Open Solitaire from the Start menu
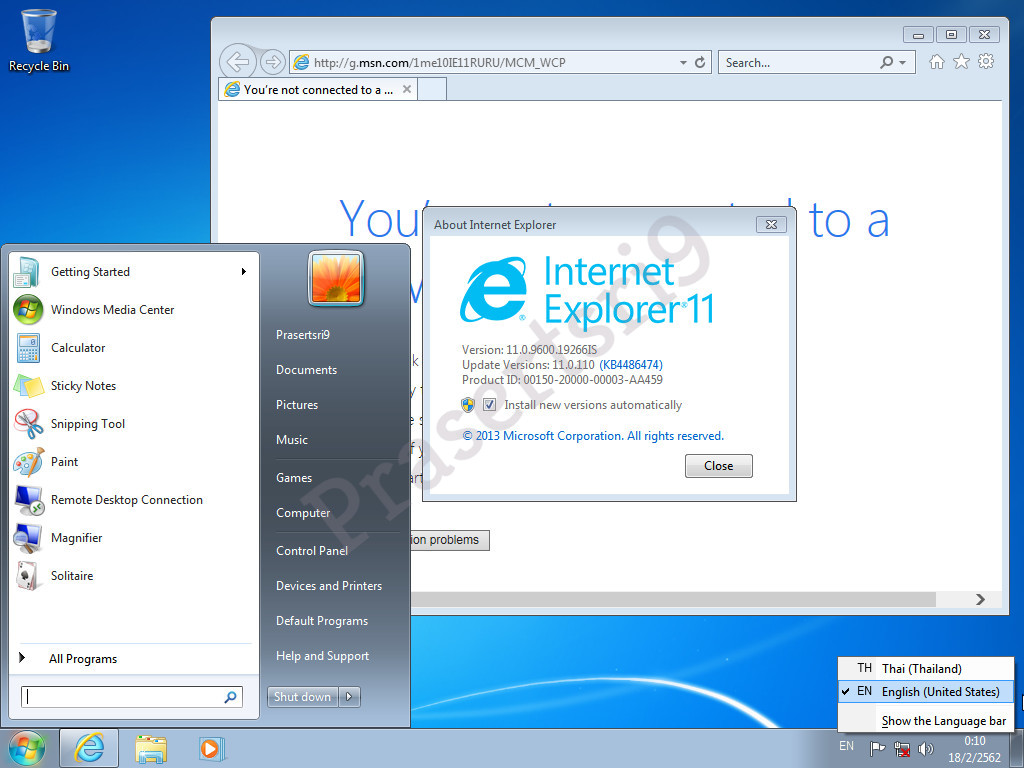The width and height of the screenshot is (1024, 768). [135, 575]
